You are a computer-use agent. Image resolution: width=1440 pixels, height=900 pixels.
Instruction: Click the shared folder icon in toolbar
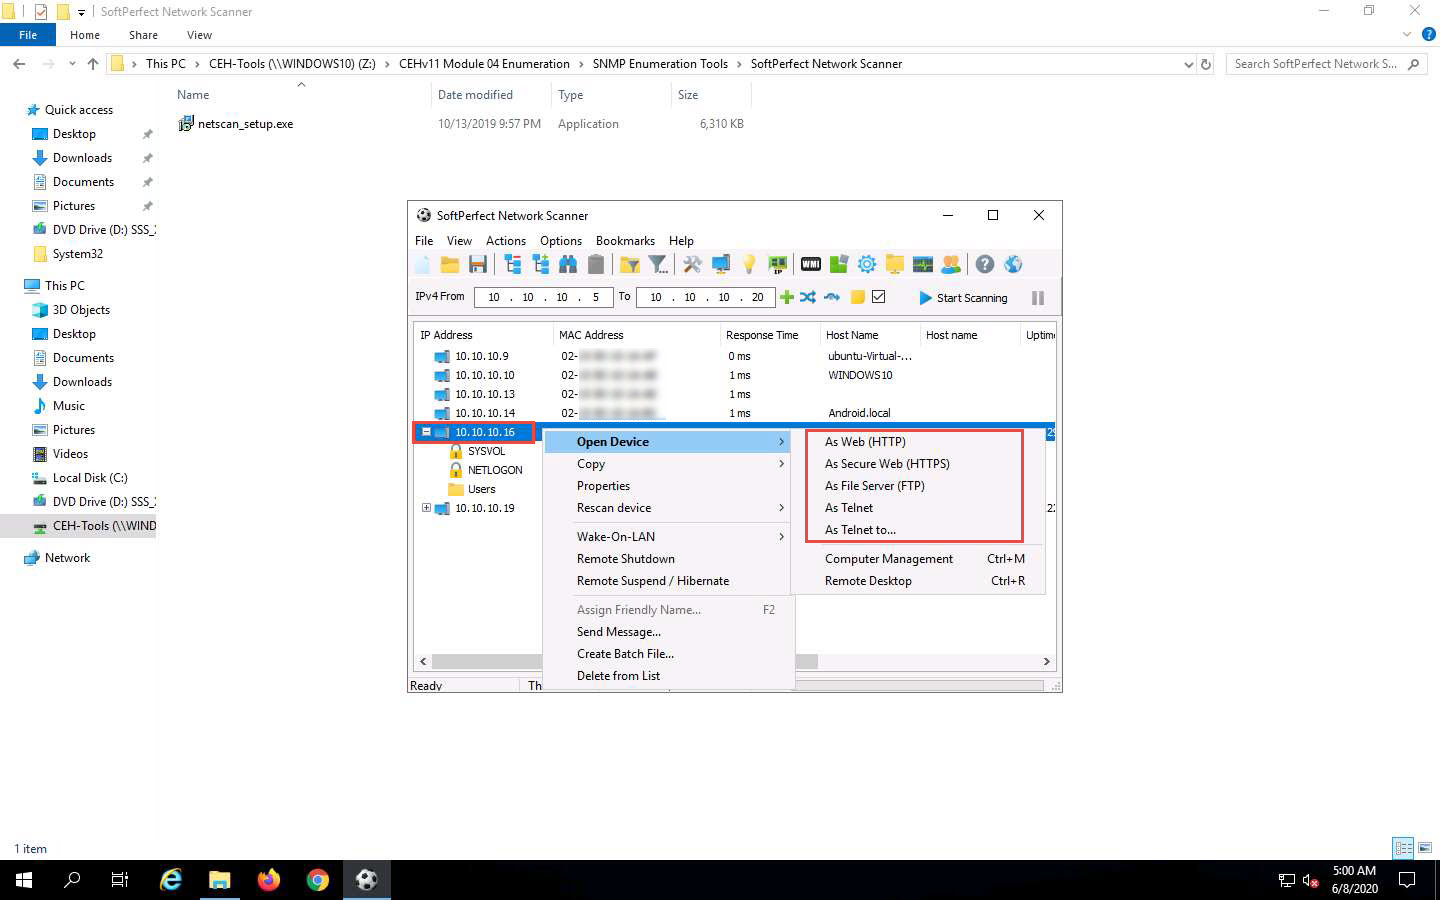pos(895,264)
